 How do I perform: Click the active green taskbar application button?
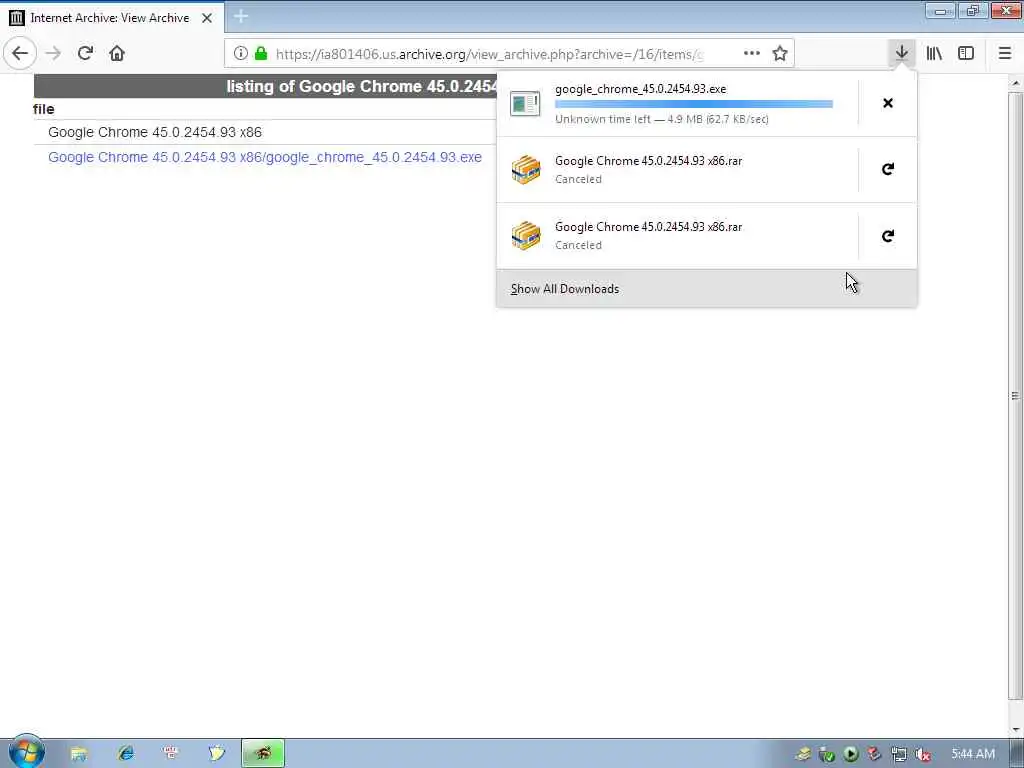(263, 754)
